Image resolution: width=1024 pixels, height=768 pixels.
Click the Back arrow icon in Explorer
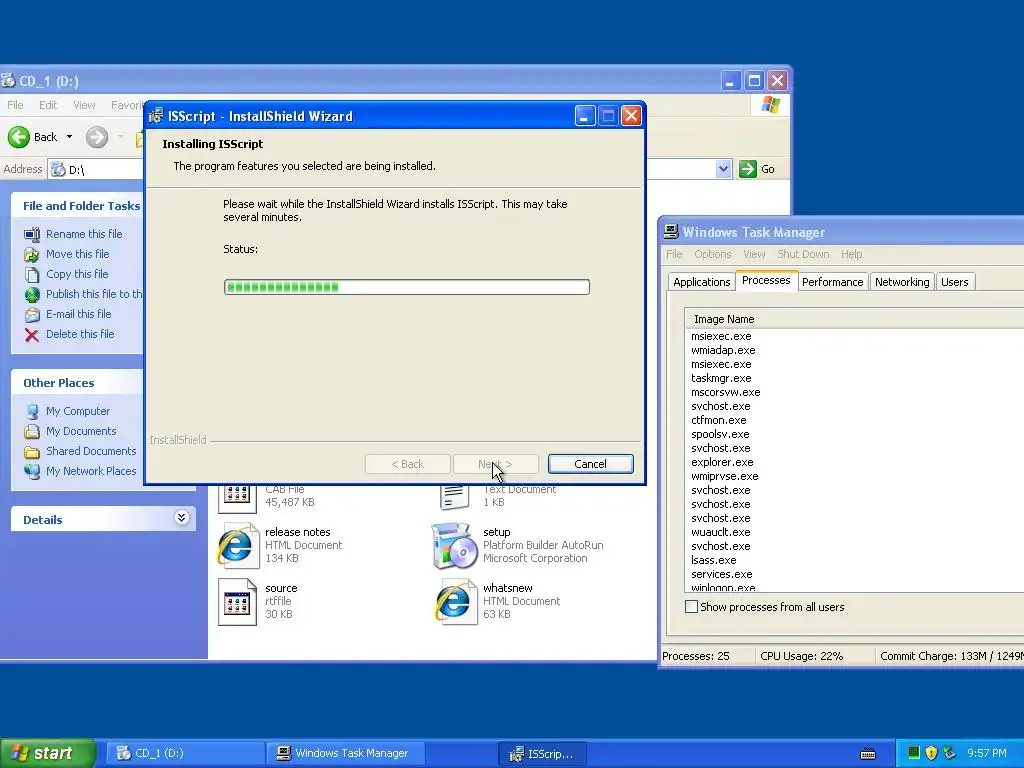click(19, 136)
